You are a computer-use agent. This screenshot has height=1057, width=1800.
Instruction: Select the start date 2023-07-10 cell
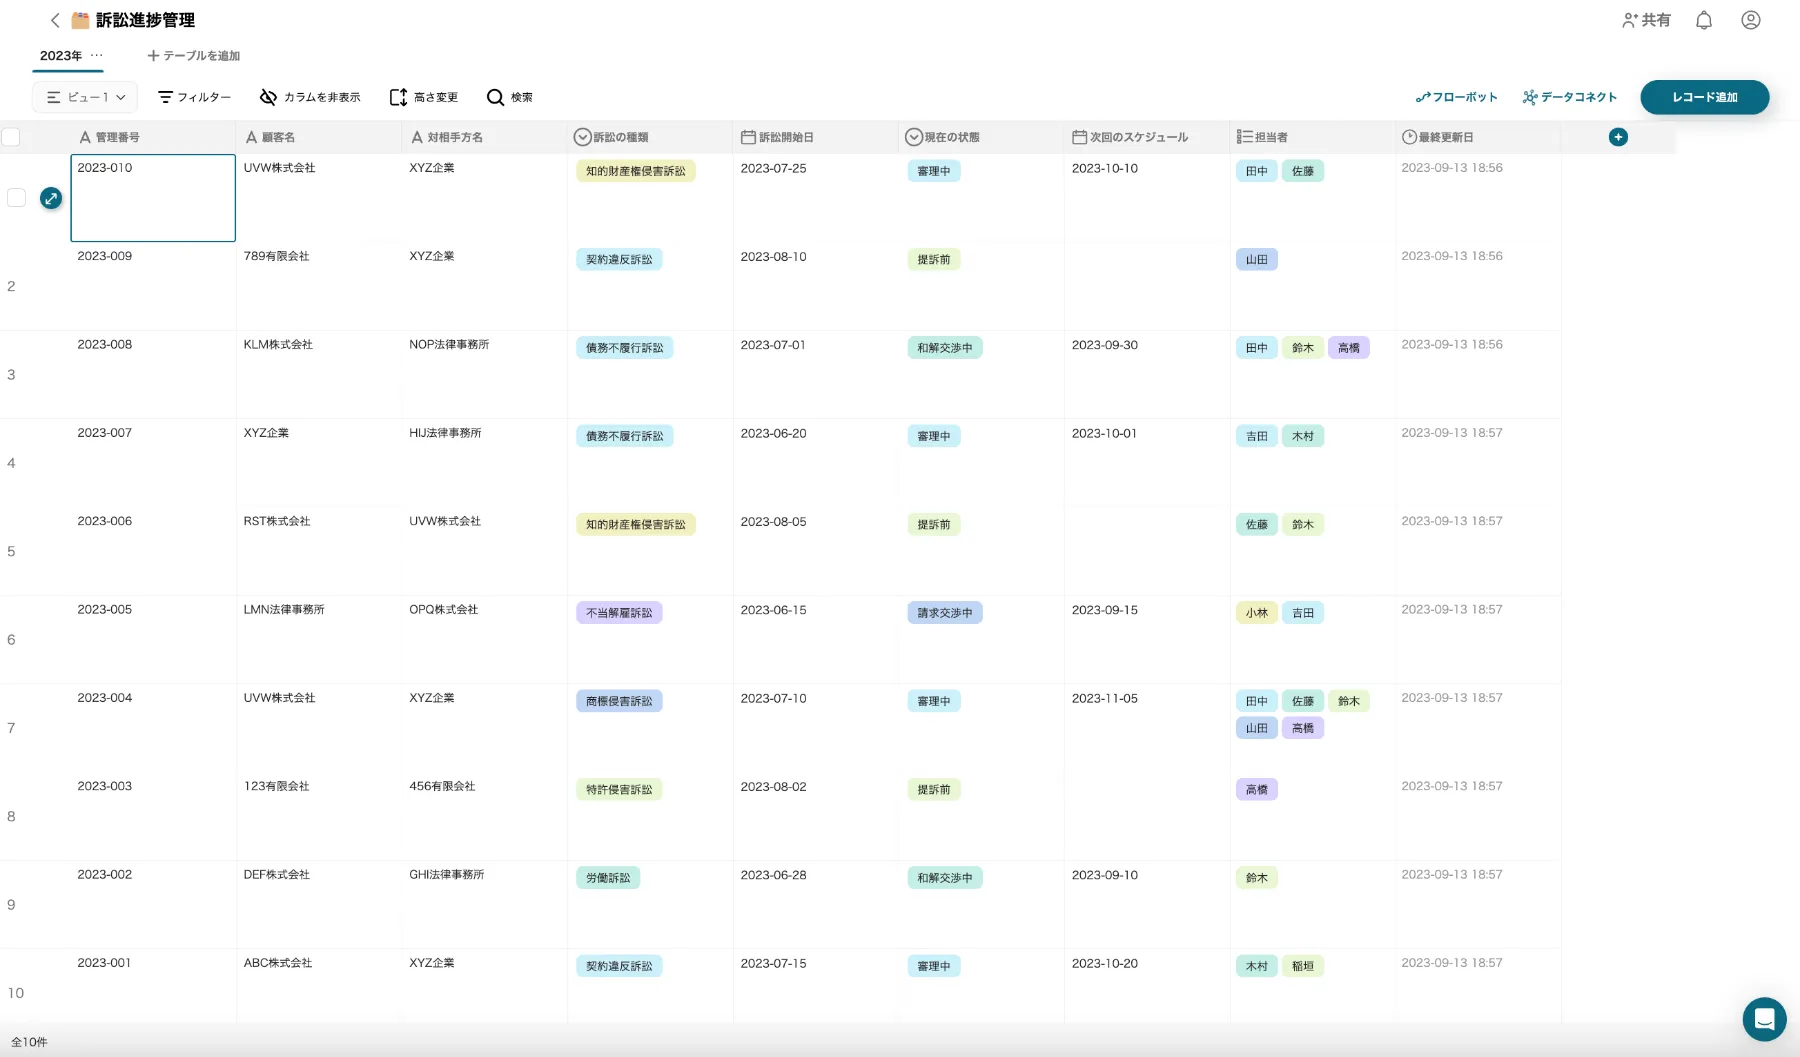point(816,728)
